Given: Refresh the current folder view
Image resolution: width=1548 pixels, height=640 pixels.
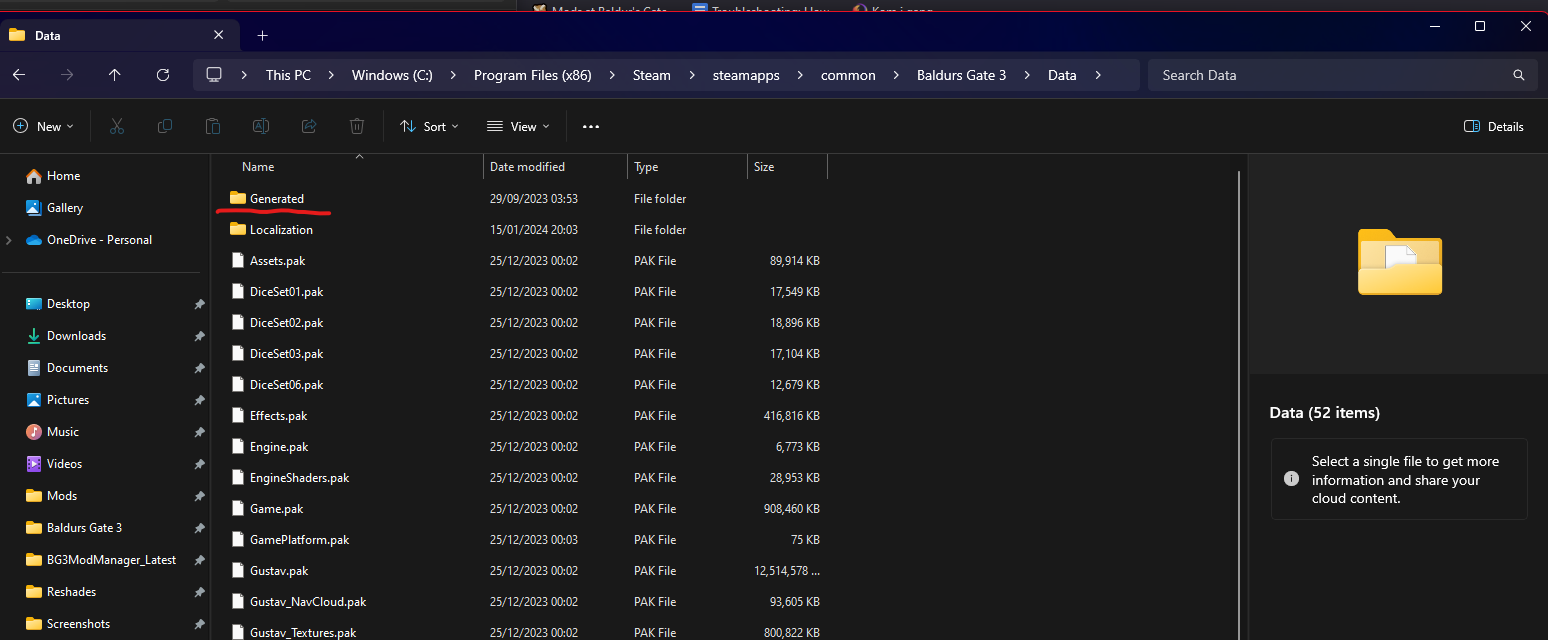Looking at the screenshot, I should click(x=163, y=75).
